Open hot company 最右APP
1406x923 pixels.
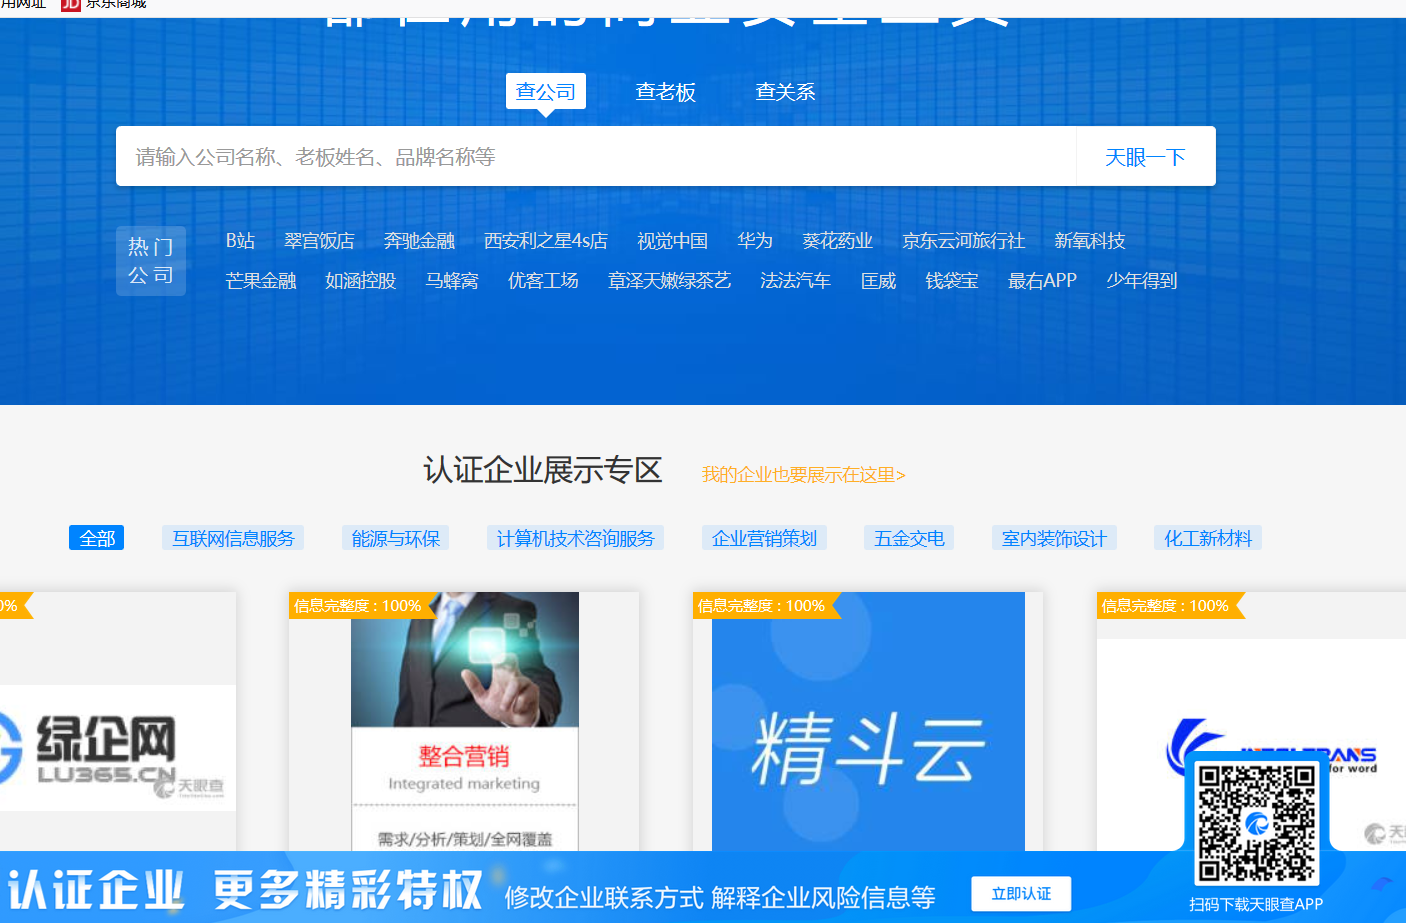click(1042, 281)
